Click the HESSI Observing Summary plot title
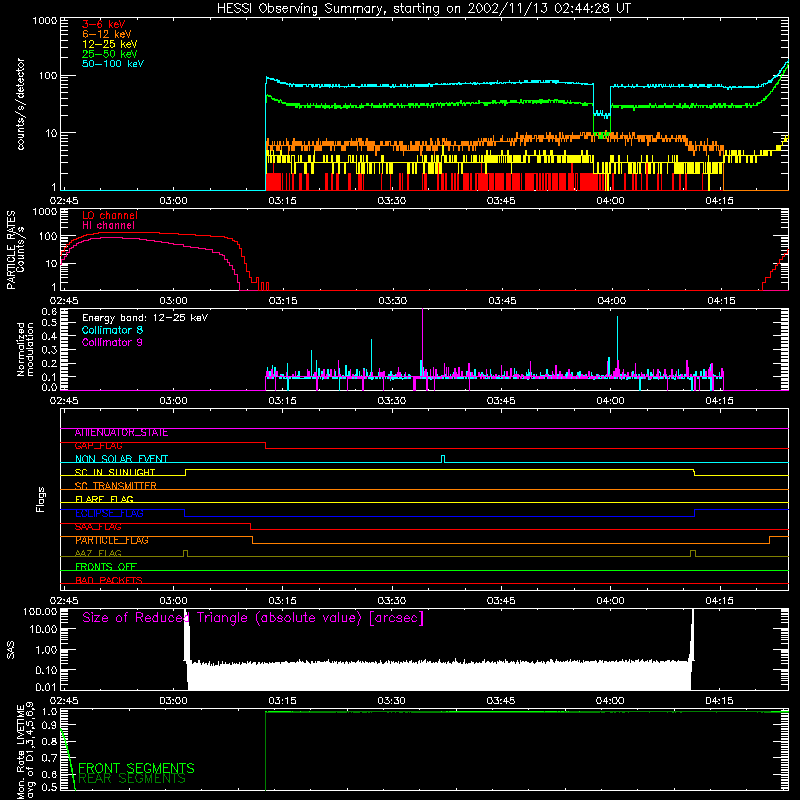This screenshot has width=800, height=800. [x=424, y=9]
